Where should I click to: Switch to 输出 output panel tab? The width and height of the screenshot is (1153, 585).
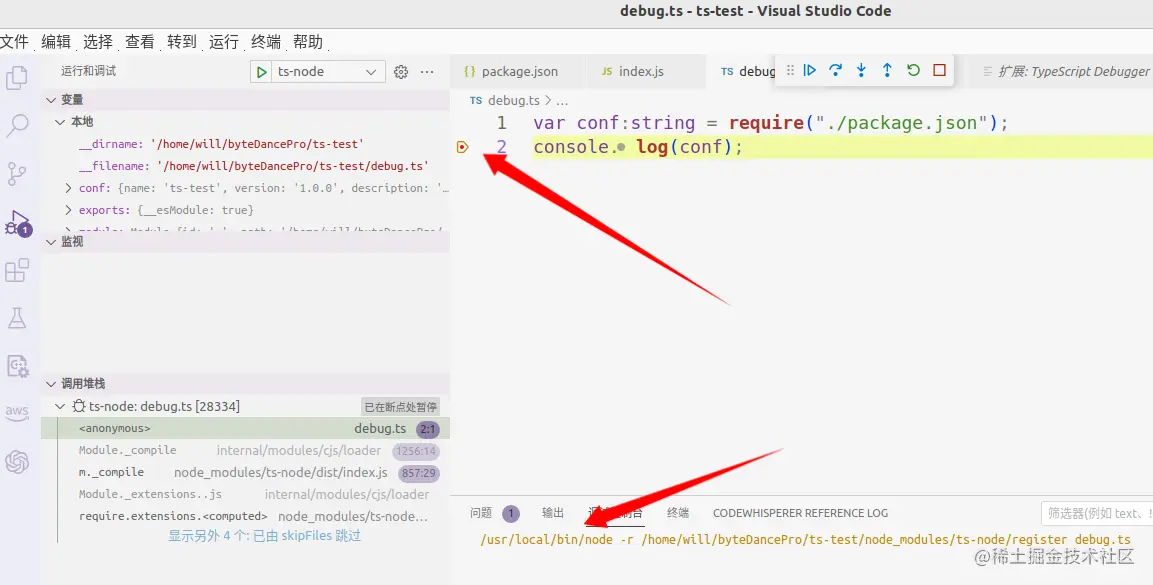[x=553, y=513]
